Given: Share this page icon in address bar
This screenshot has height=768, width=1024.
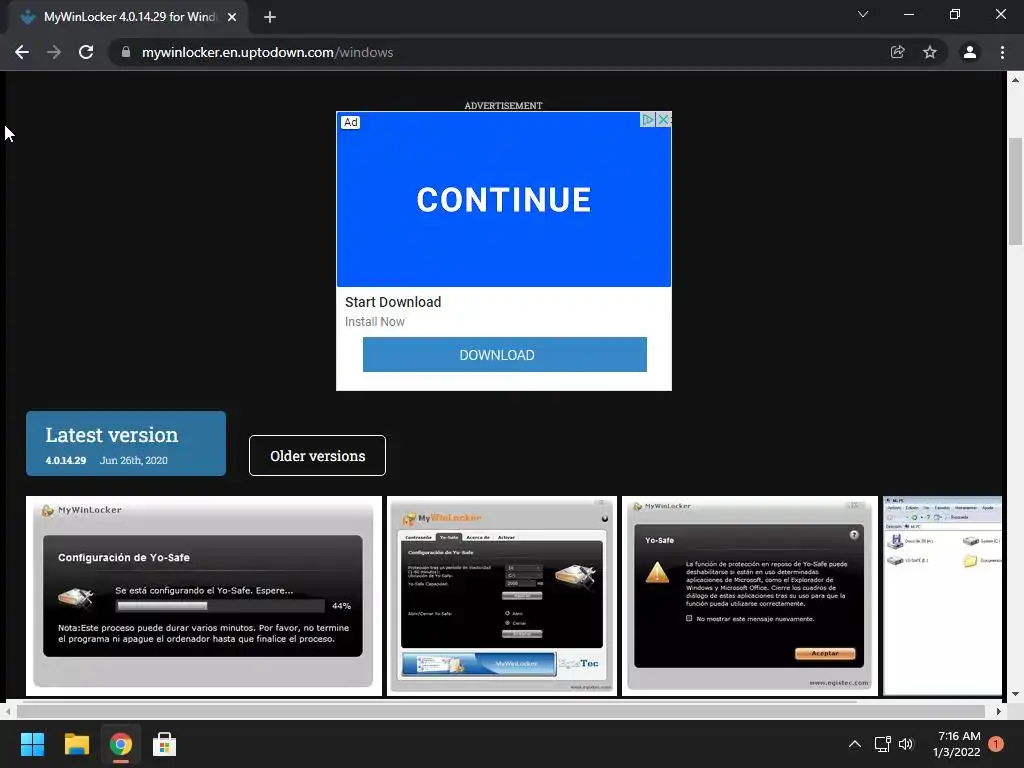Looking at the screenshot, I should pyautogui.click(x=898, y=52).
